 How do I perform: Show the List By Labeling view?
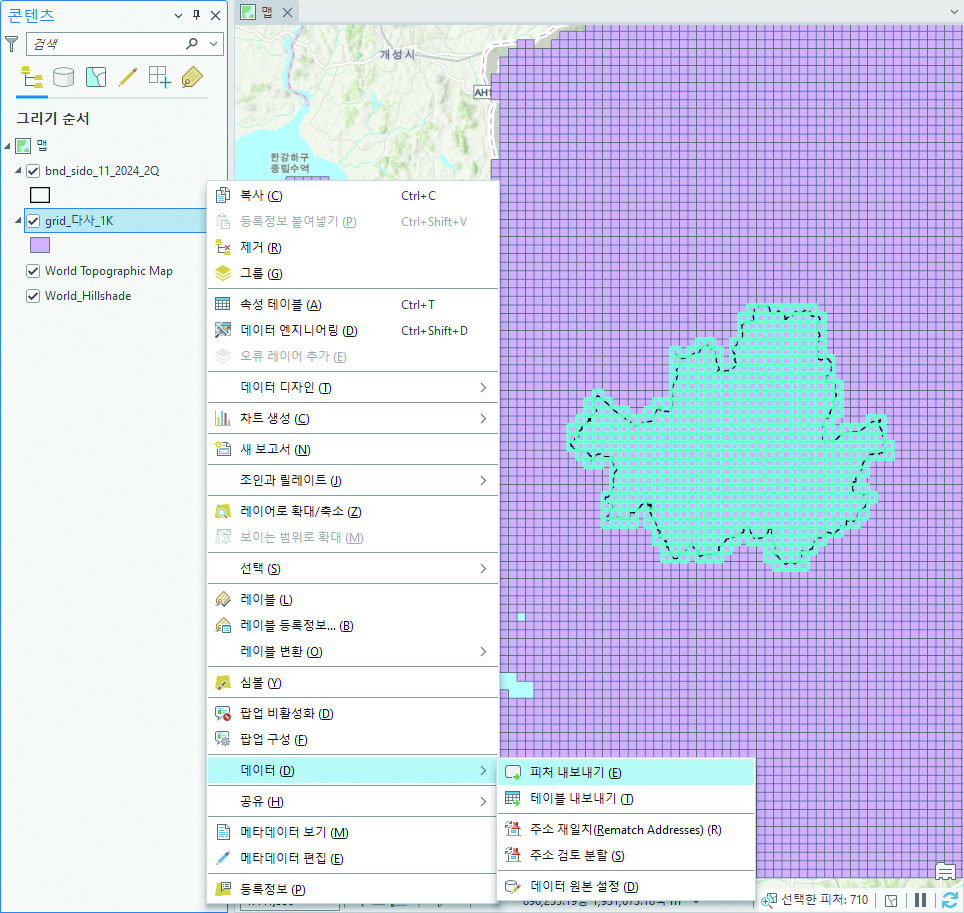coord(192,77)
